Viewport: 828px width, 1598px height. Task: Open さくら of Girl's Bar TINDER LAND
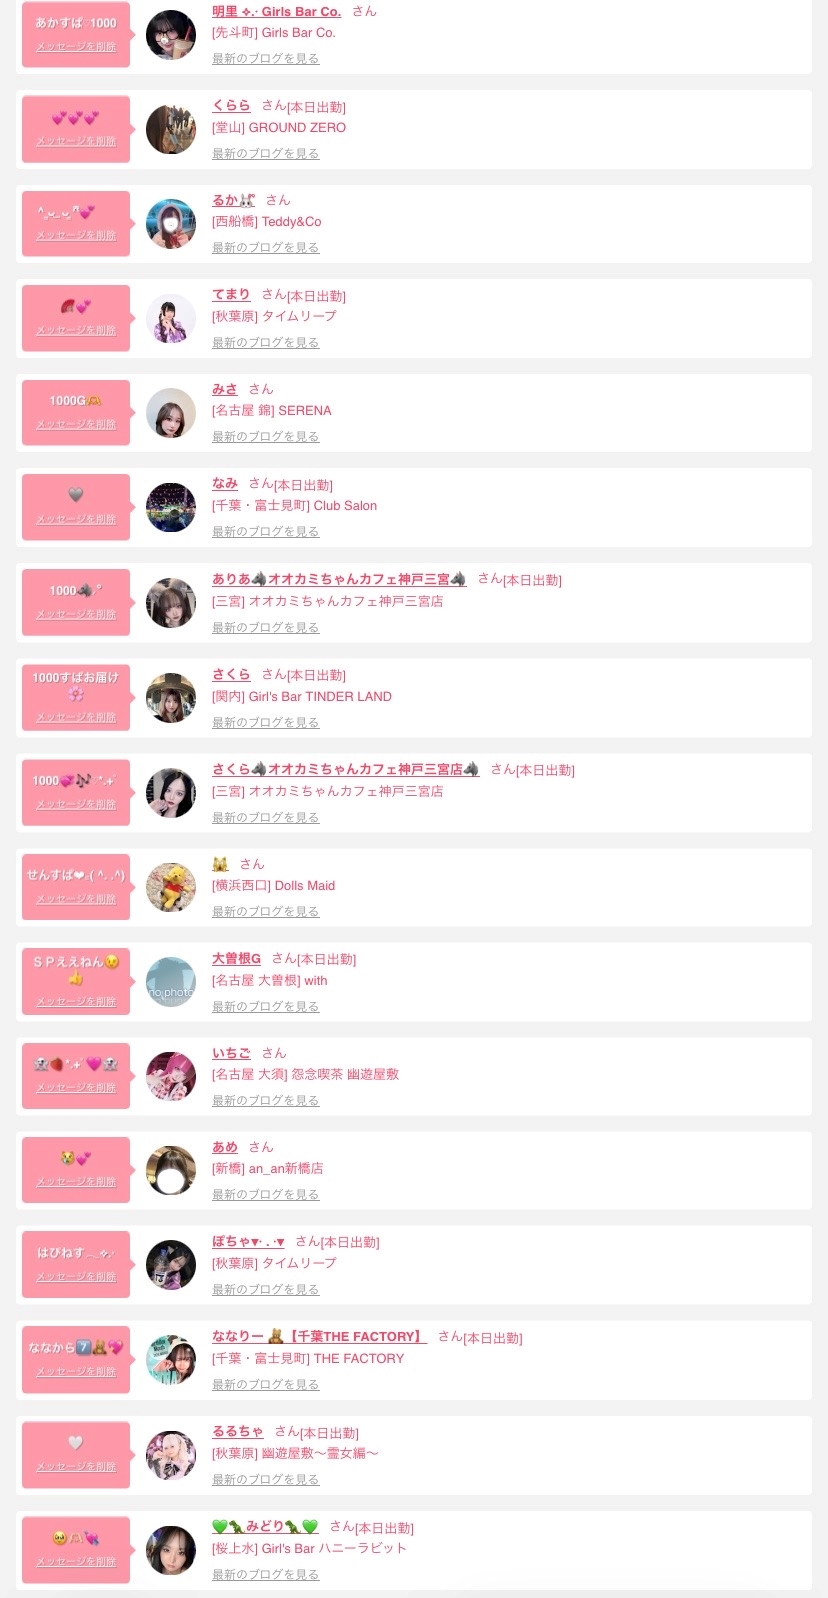click(231, 674)
